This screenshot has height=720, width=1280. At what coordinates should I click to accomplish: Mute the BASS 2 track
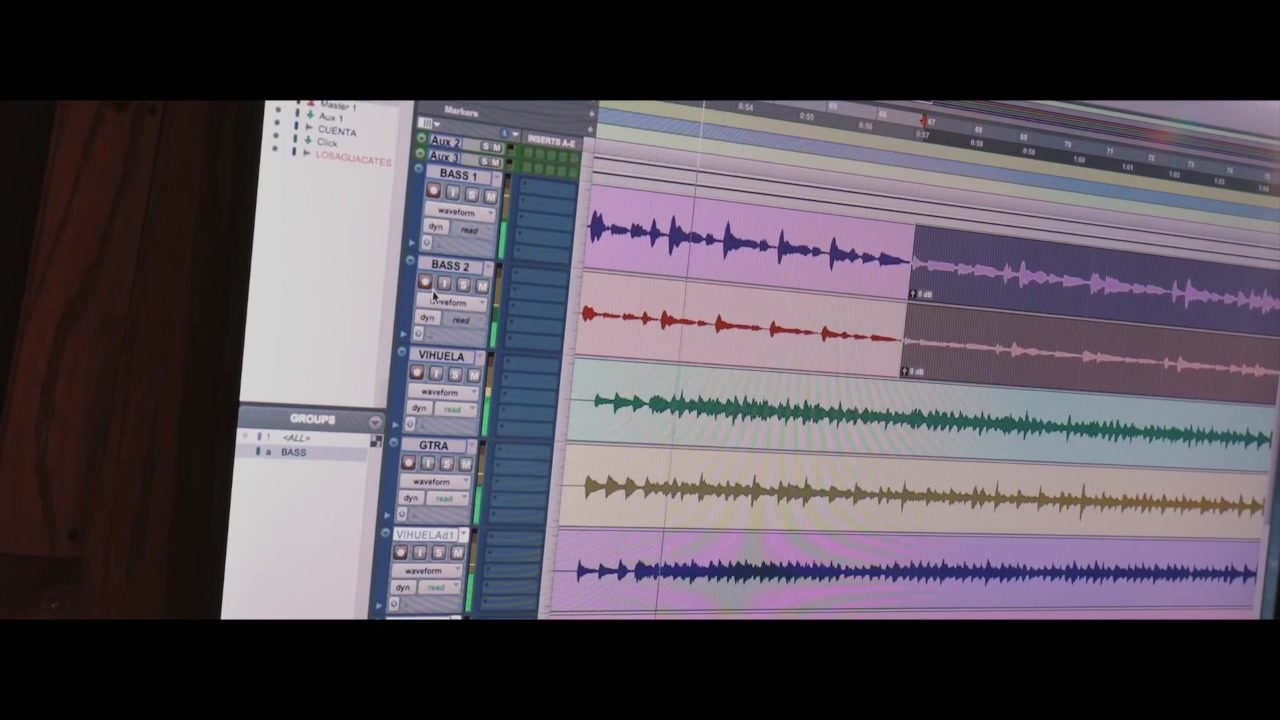point(481,286)
